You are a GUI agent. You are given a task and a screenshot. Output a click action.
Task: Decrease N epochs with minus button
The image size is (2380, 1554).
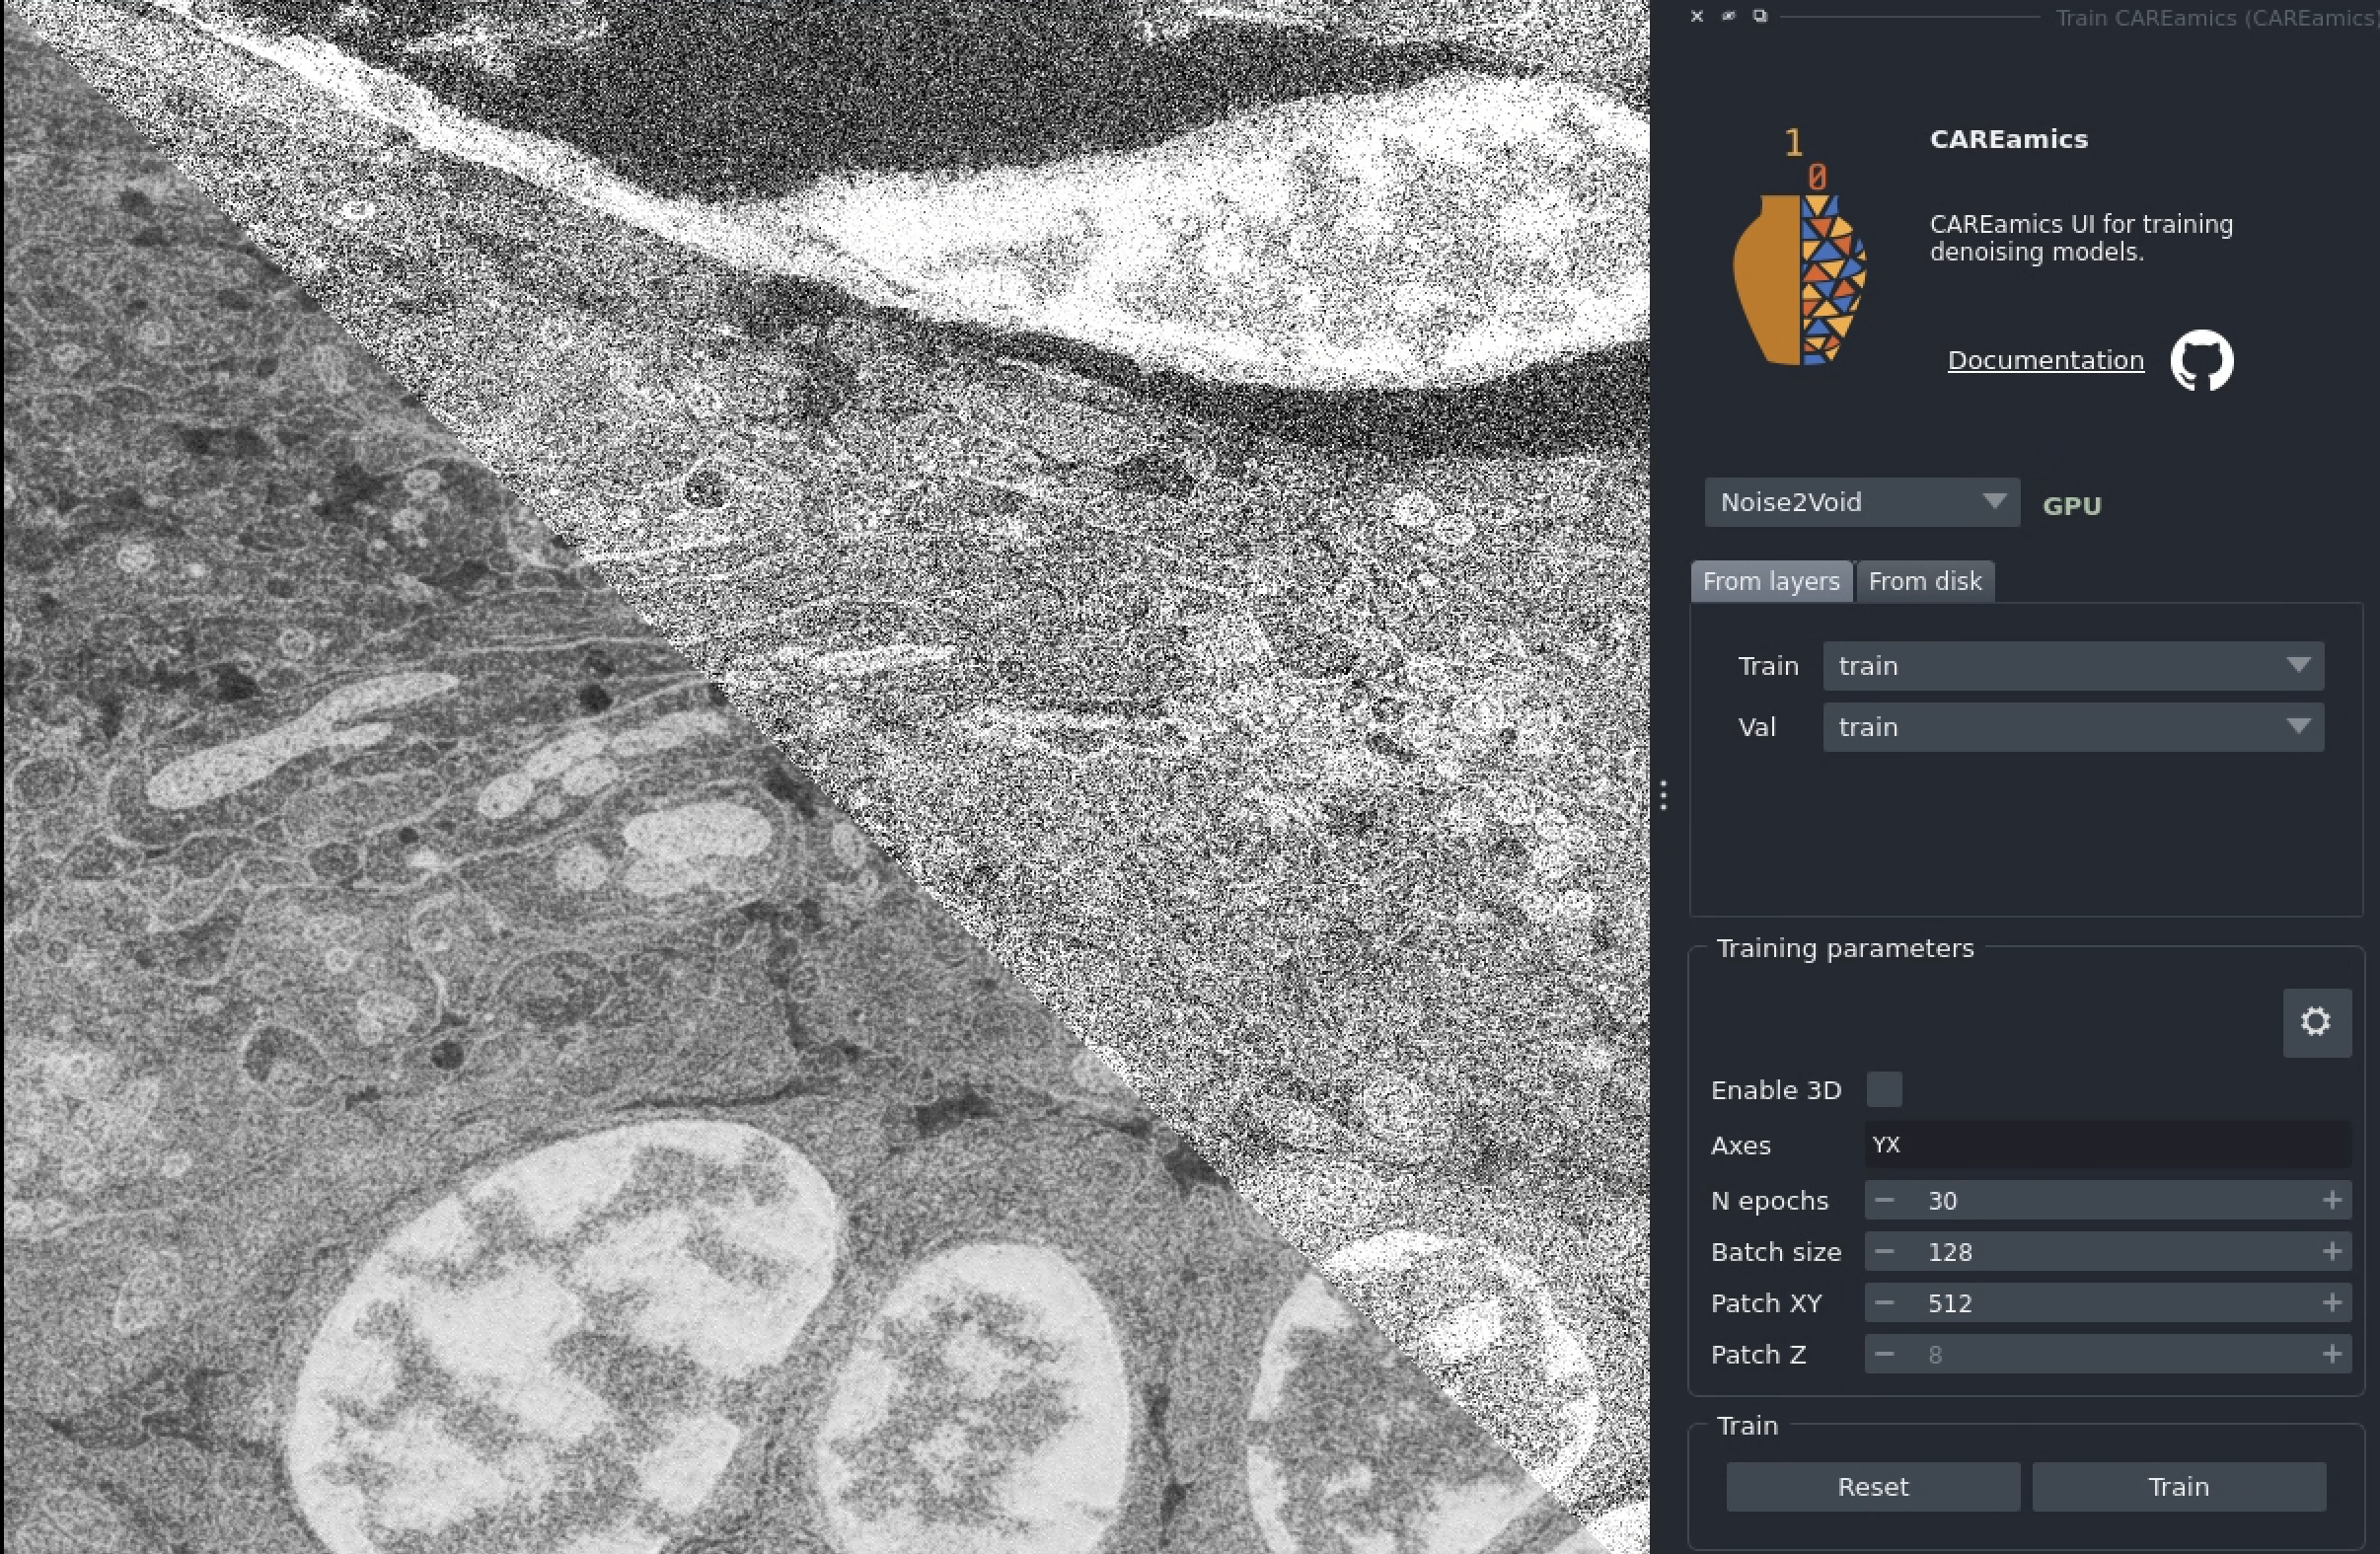(x=1884, y=1200)
